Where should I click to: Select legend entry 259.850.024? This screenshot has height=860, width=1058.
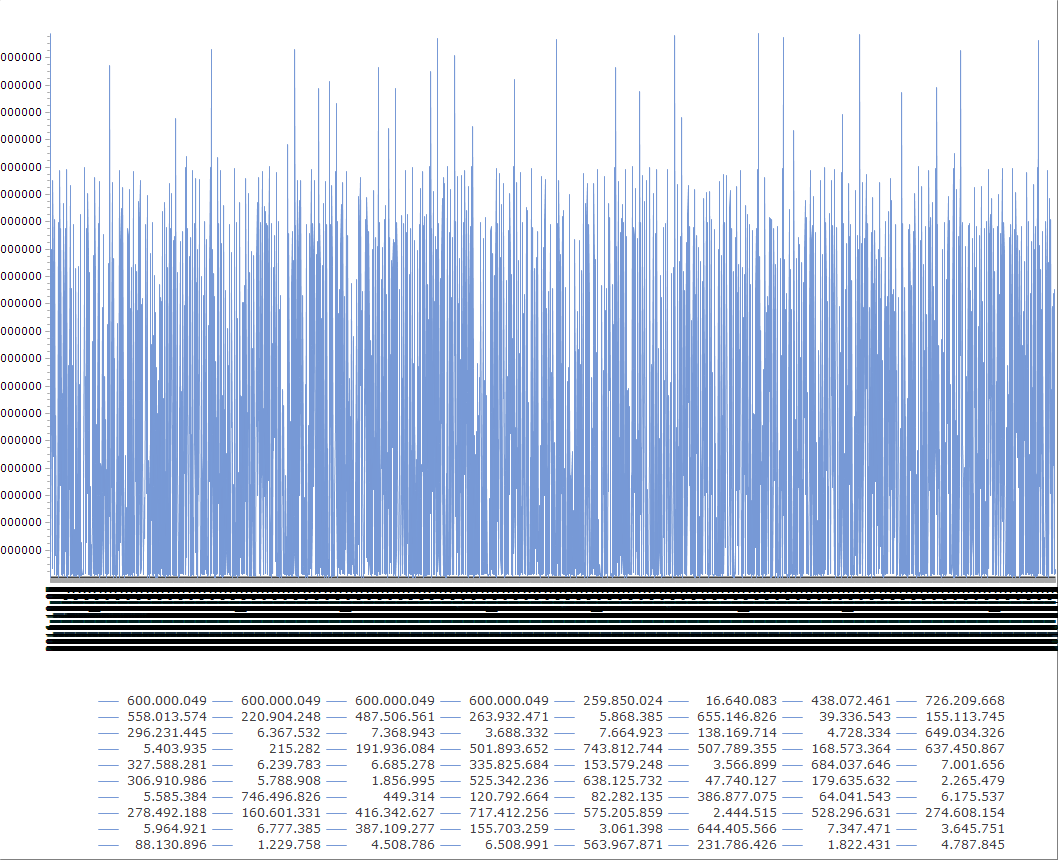(x=623, y=701)
